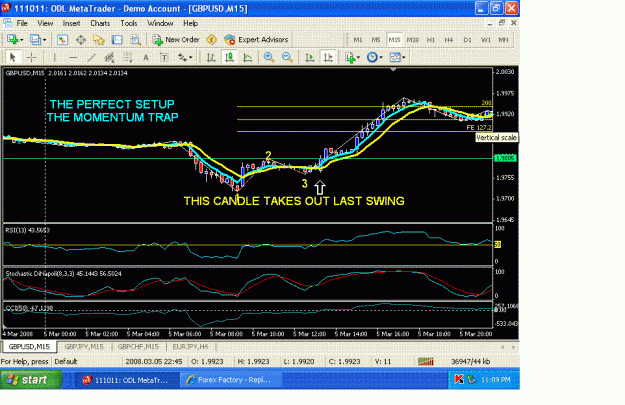The width and height of the screenshot is (625, 405).
Task: Expand the Templates dropdown arrow
Action: (404, 58)
